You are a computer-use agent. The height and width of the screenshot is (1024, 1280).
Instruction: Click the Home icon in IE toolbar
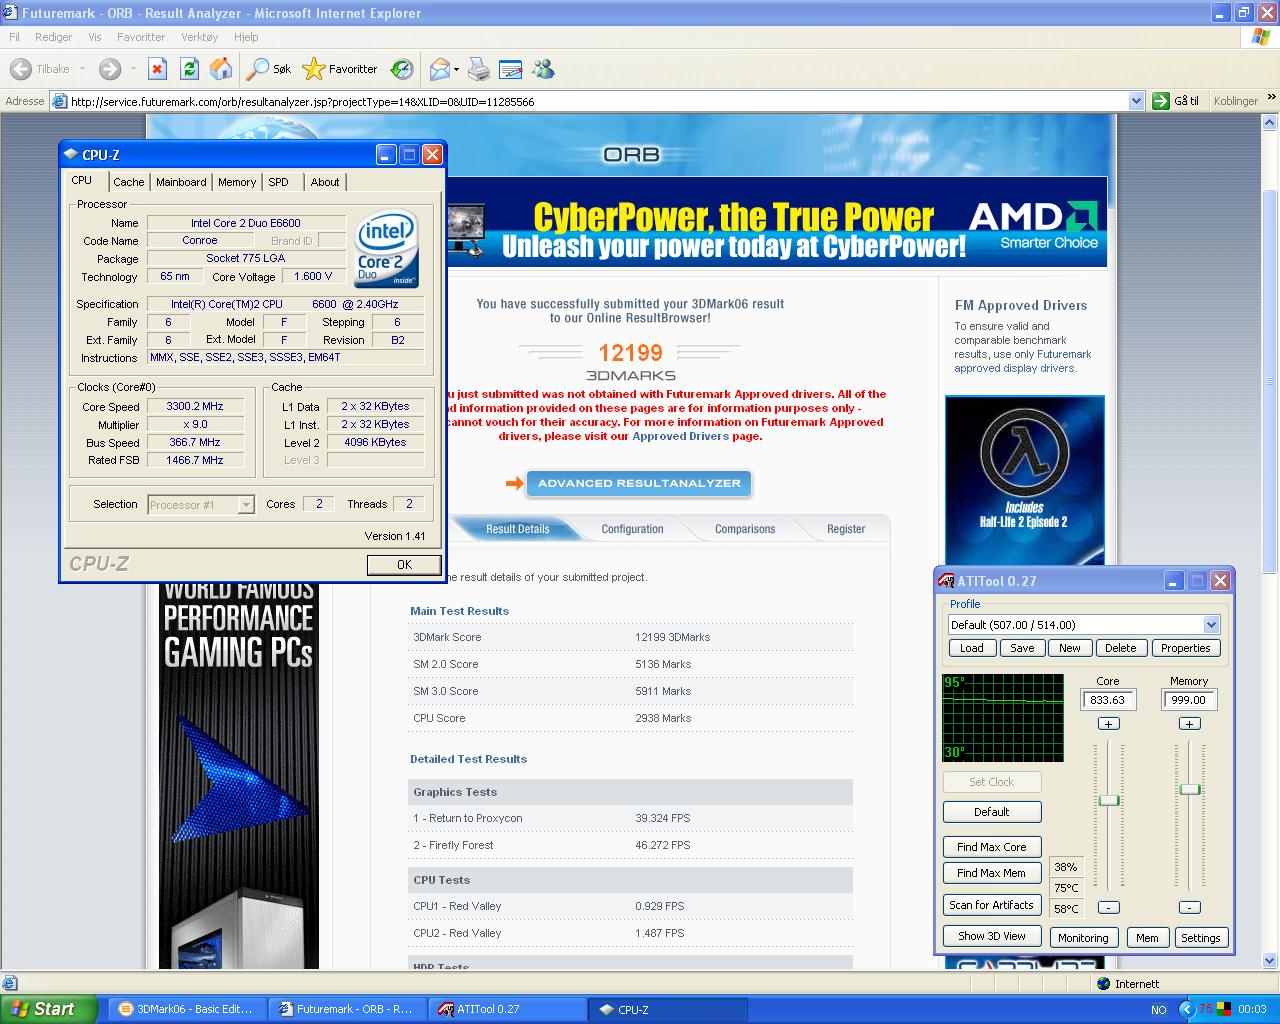click(221, 69)
